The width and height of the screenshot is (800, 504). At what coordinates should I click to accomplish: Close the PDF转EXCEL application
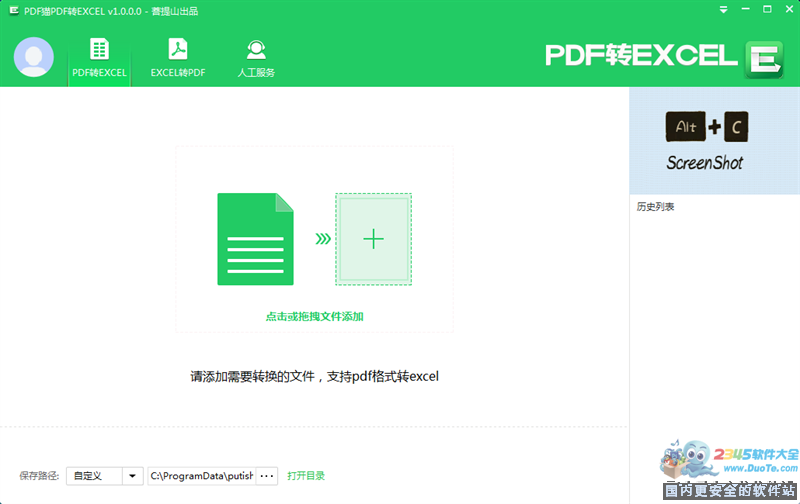[789, 9]
